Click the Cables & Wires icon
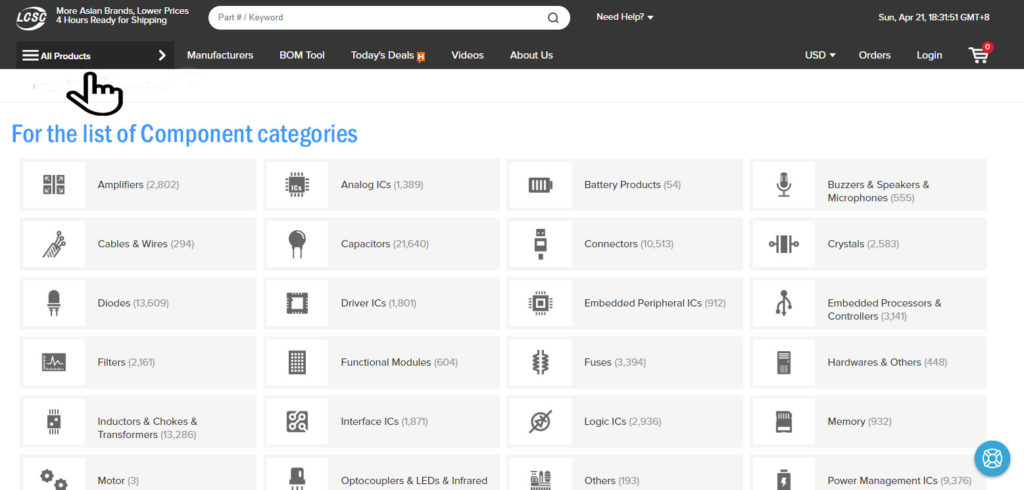 point(54,244)
